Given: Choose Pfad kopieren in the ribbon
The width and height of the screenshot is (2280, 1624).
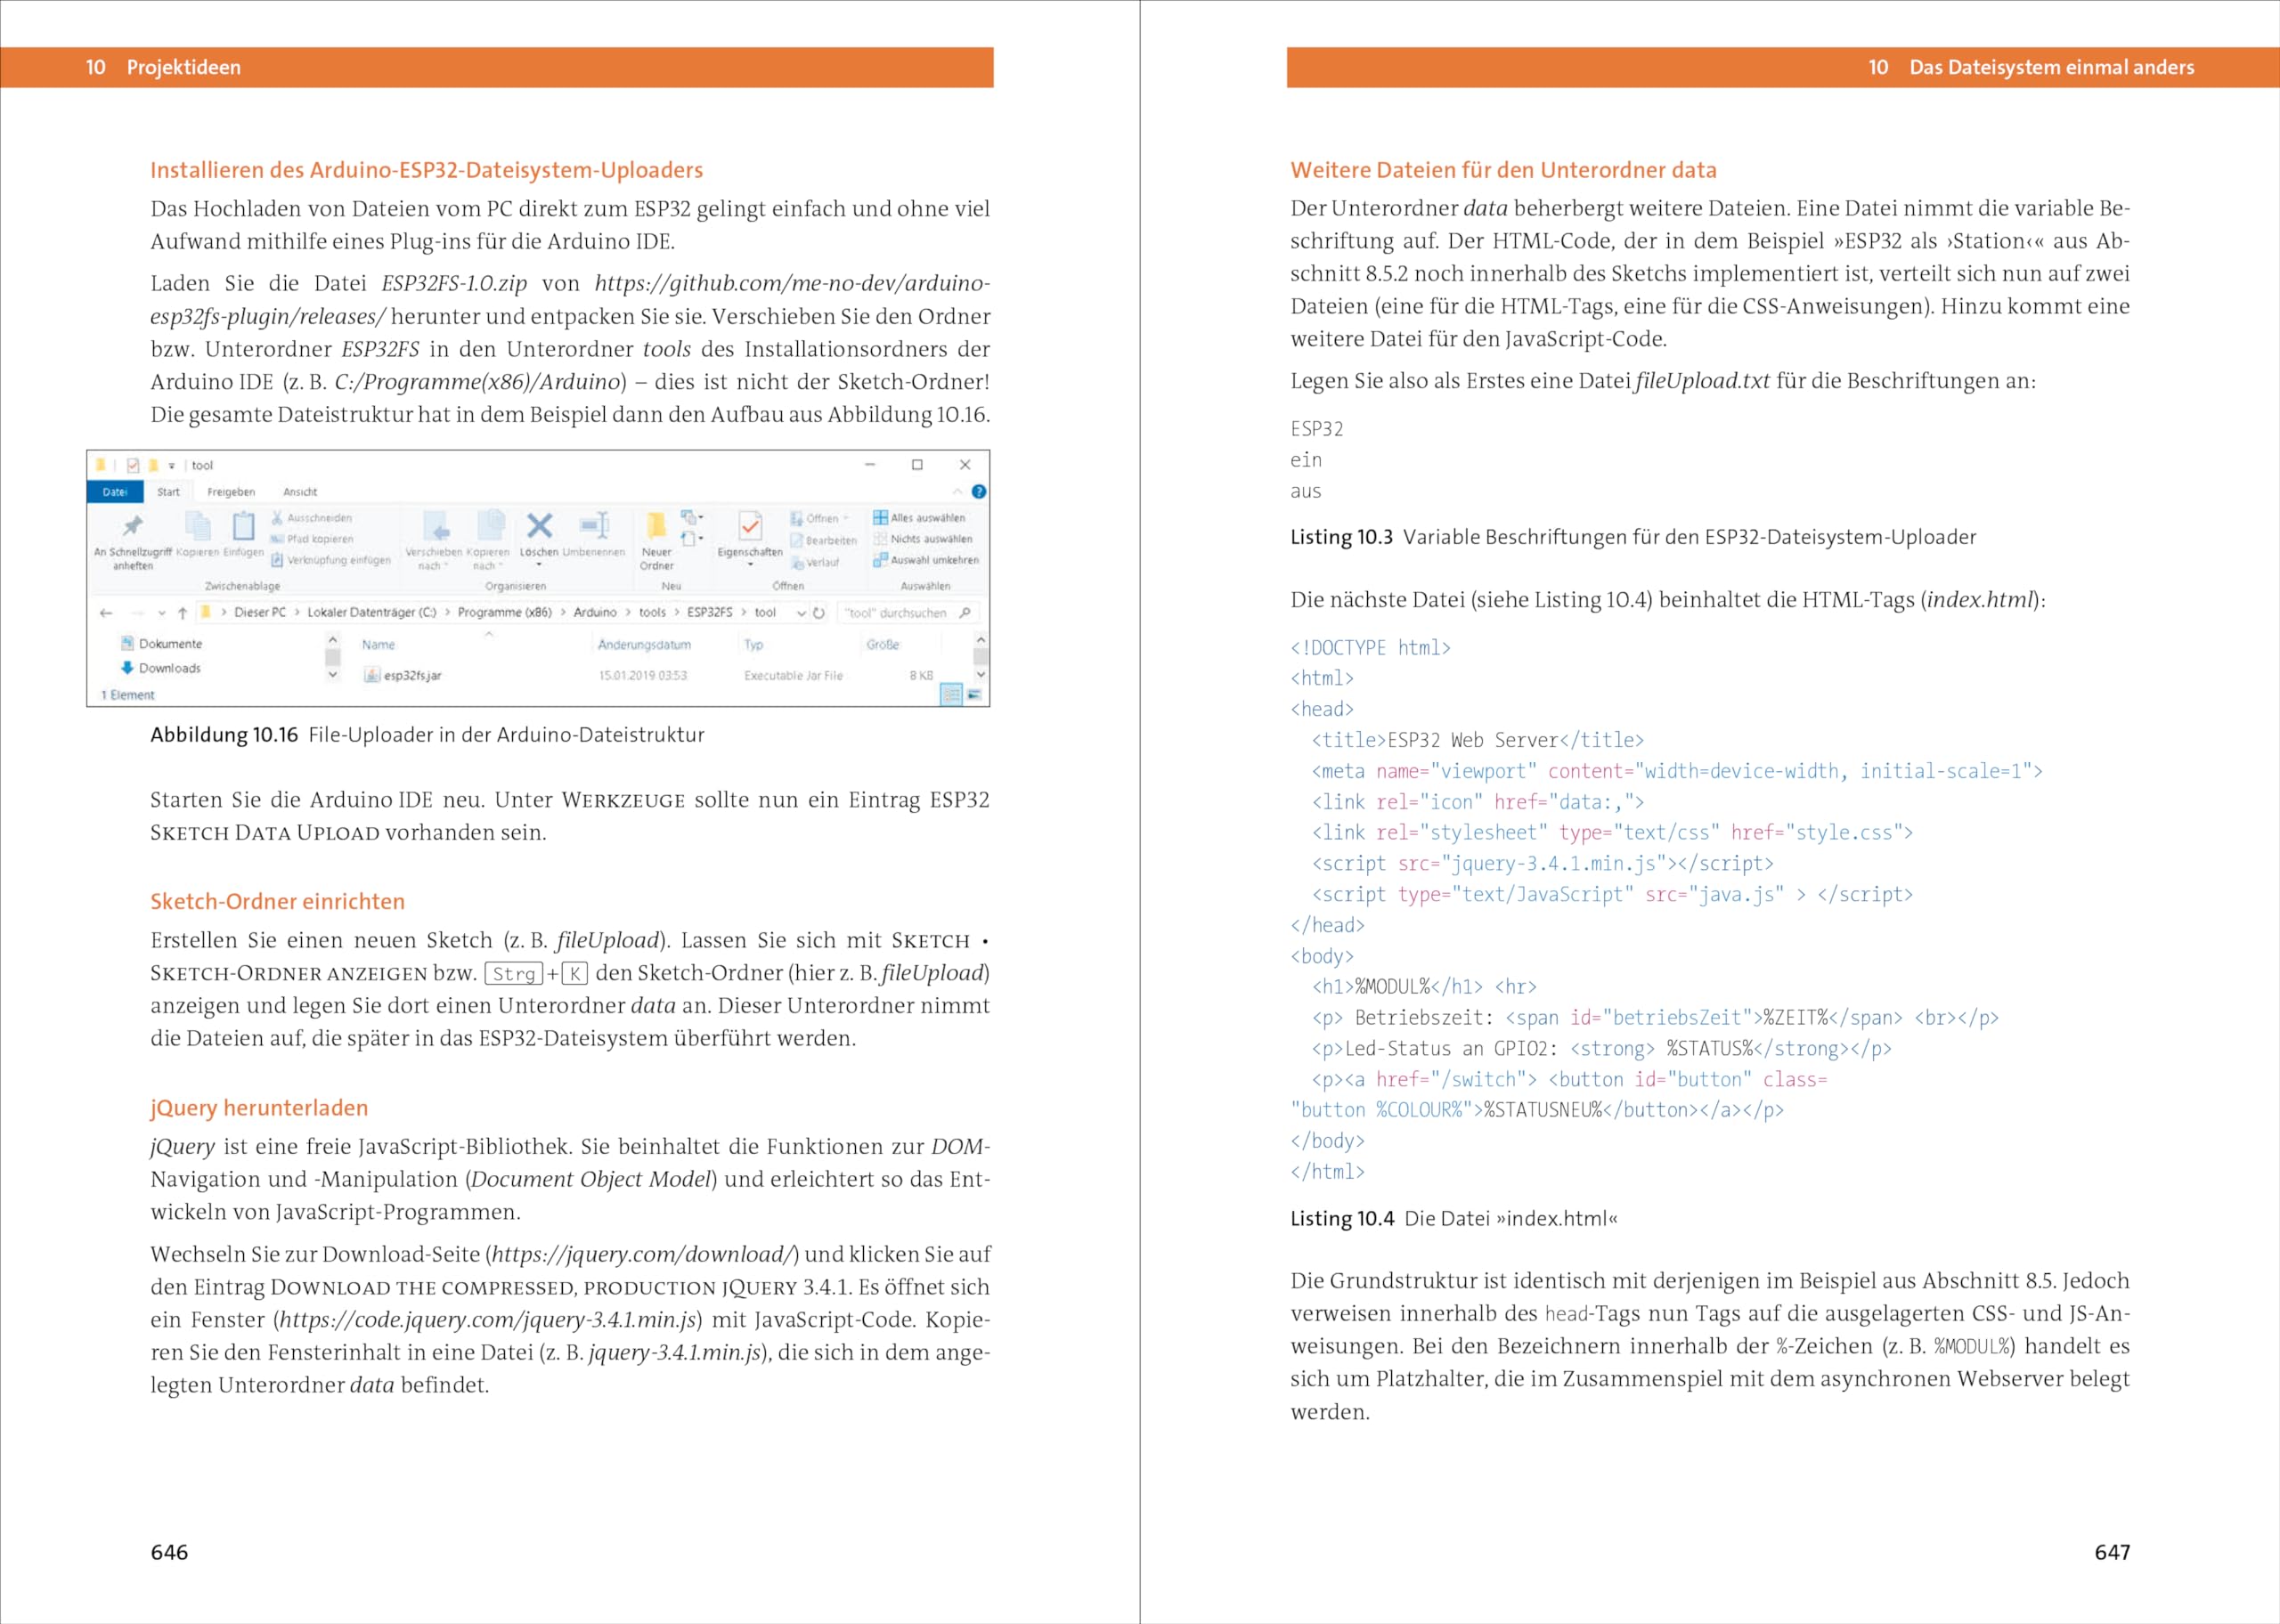Looking at the screenshot, I should 311,539.
